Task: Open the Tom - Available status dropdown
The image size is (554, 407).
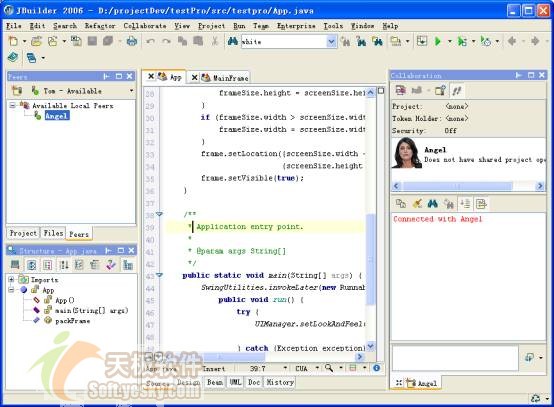Action: (131, 91)
